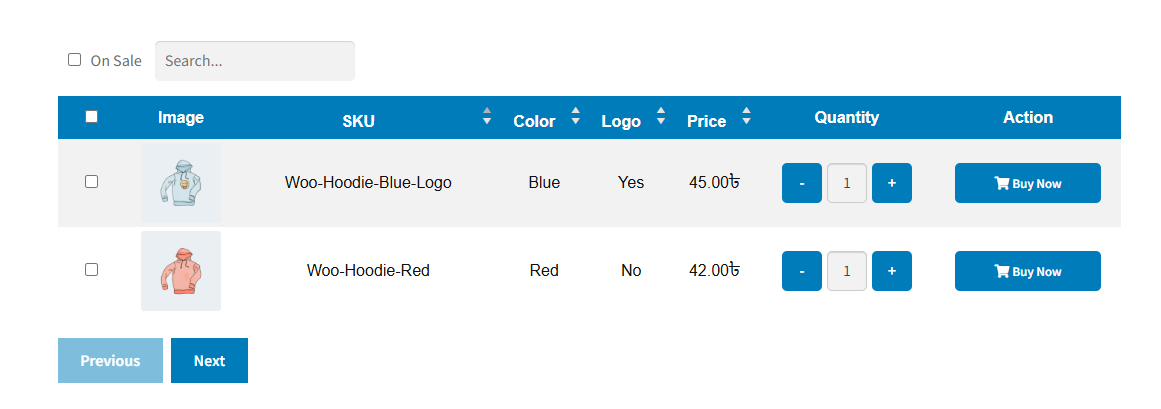The width and height of the screenshot is (1161, 409).
Task: Focus the Search input field
Action: (254, 61)
